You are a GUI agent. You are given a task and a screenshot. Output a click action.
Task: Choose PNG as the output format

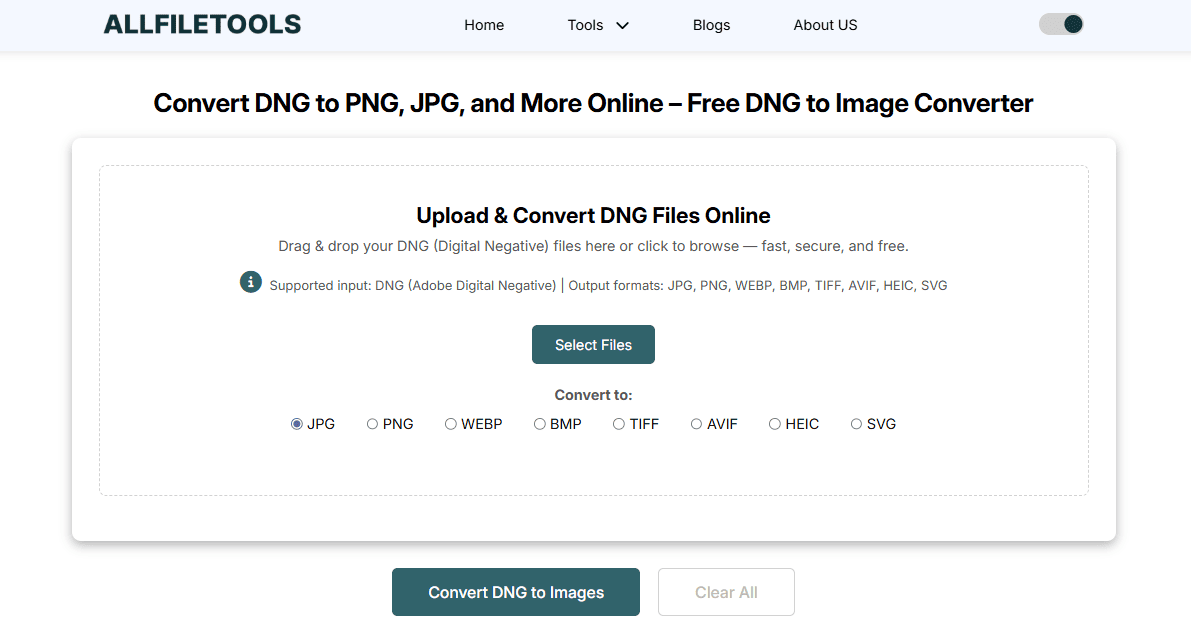(373, 424)
